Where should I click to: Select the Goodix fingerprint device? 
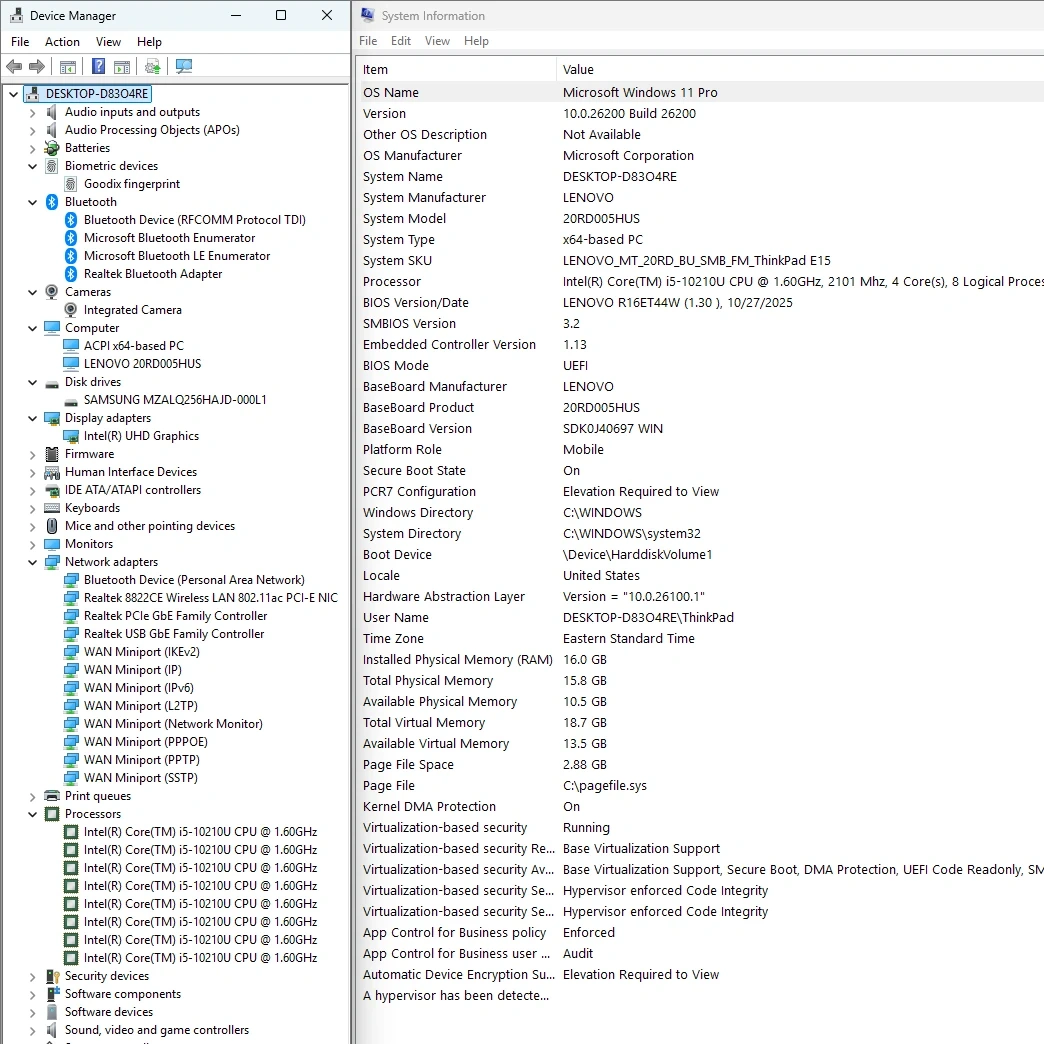point(131,184)
